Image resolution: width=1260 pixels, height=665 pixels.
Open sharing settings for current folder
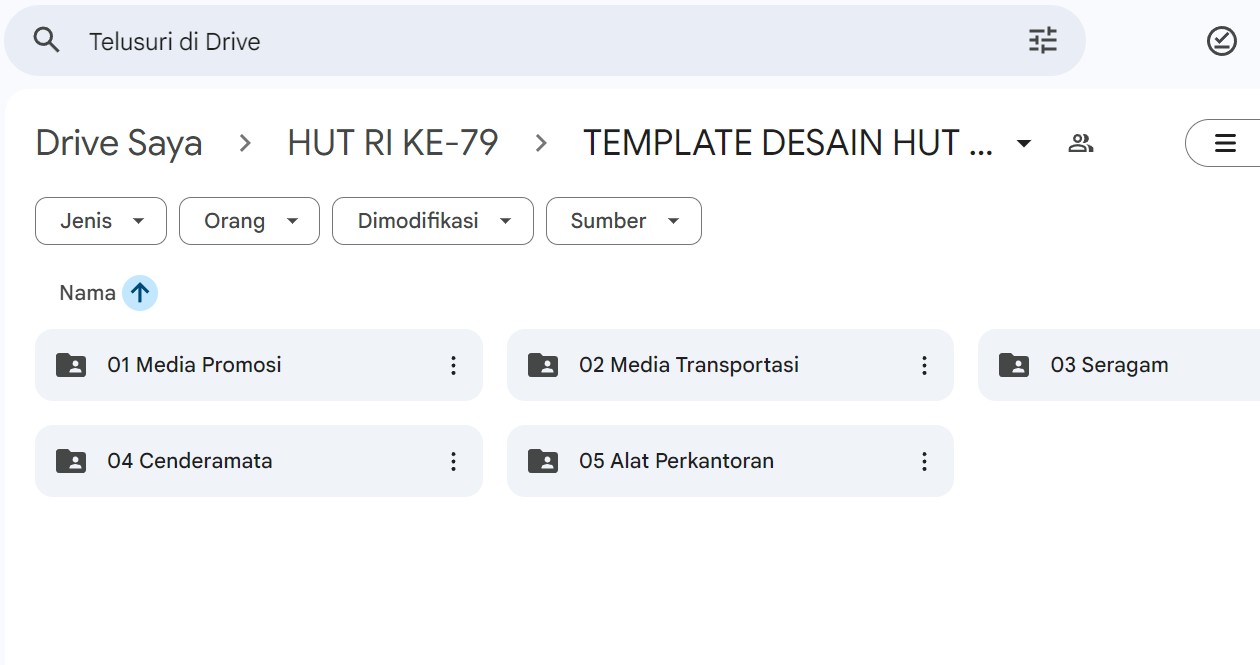[1080, 143]
